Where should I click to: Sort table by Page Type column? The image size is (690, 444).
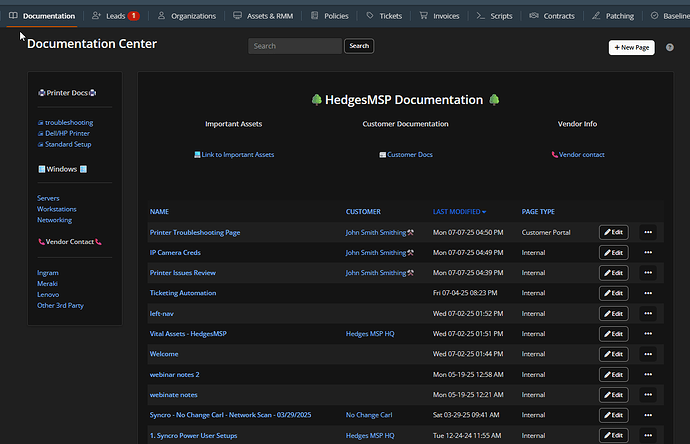pos(538,212)
